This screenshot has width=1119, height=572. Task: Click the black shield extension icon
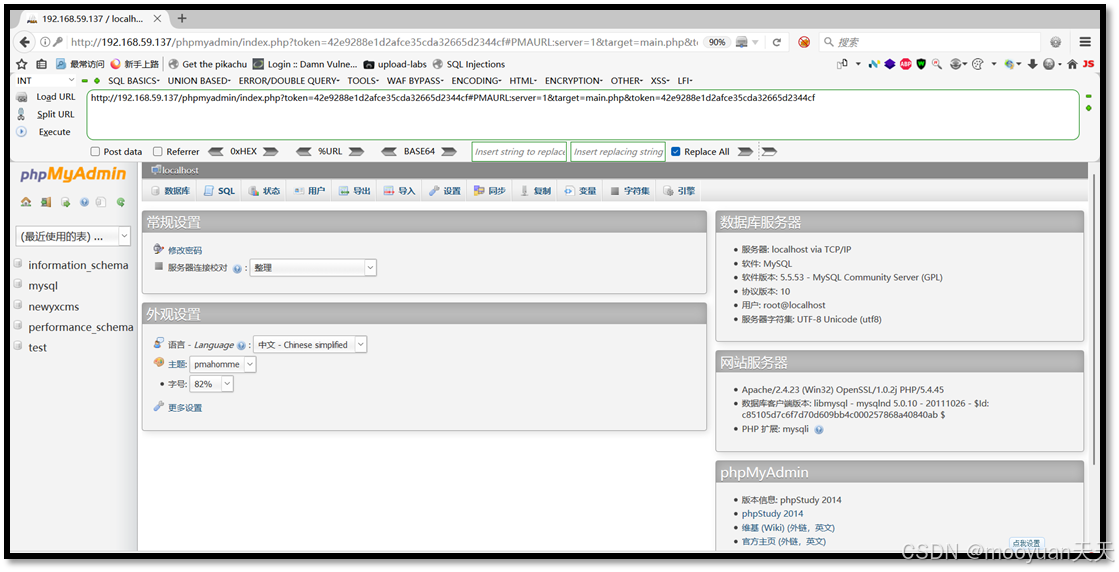(x=921, y=64)
